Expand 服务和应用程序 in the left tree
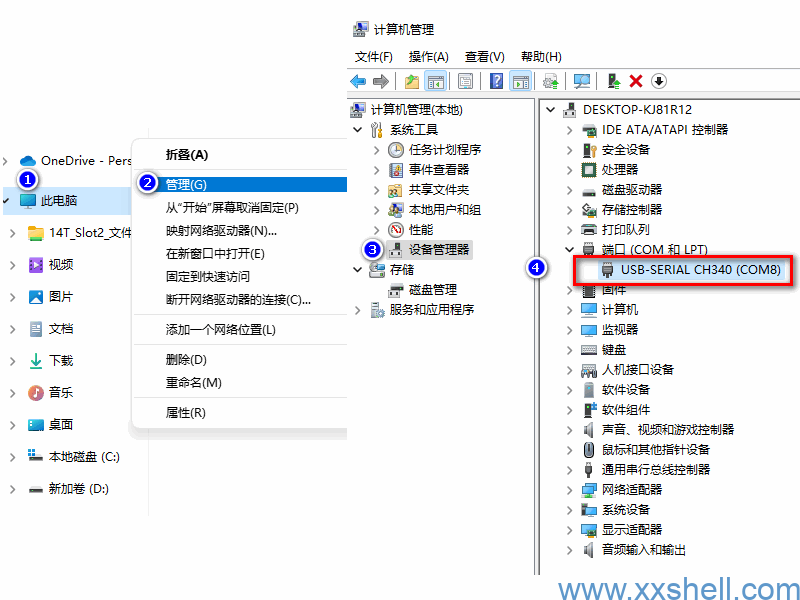The height and width of the screenshot is (600, 800). [358, 309]
